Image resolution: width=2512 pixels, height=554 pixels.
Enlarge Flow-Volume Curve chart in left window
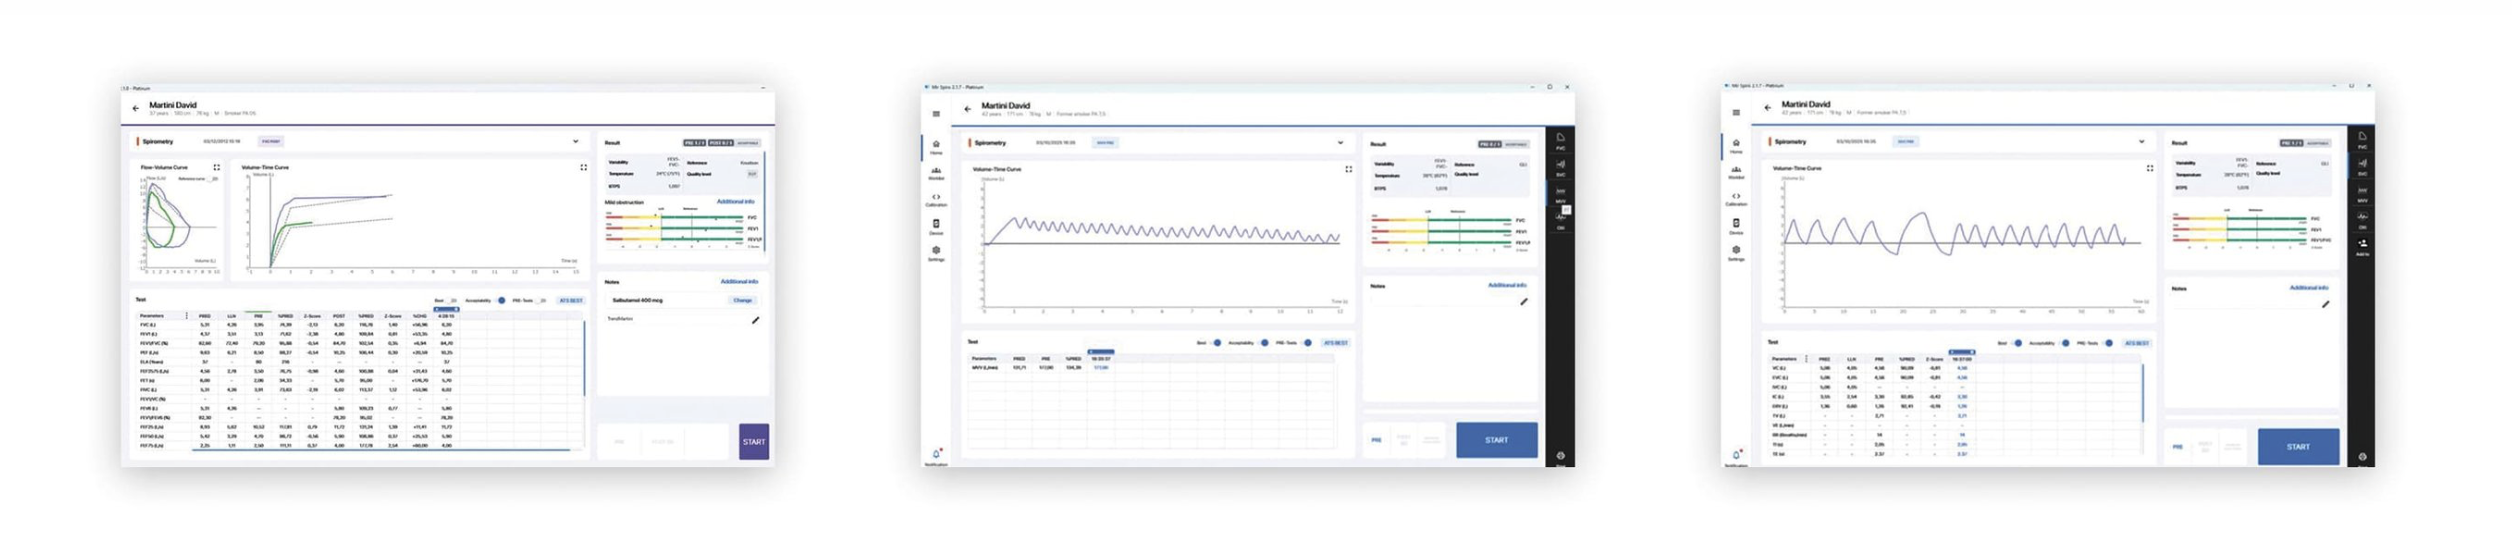click(x=216, y=167)
